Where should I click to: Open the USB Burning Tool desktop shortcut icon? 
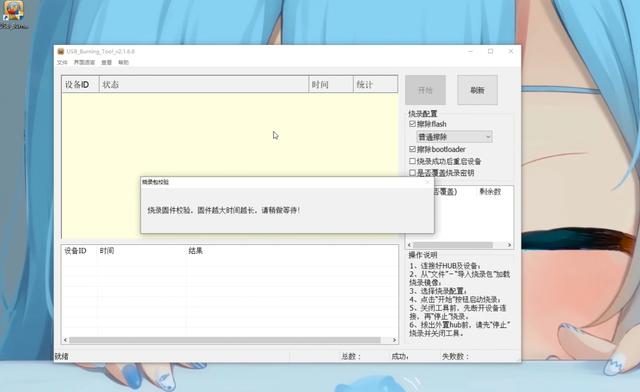(x=13, y=15)
